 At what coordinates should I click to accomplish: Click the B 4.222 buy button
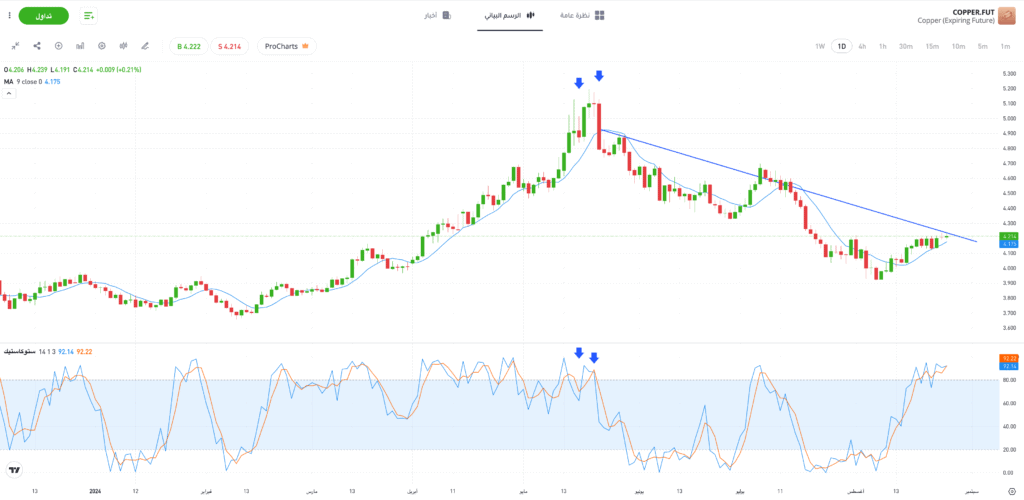pos(189,46)
